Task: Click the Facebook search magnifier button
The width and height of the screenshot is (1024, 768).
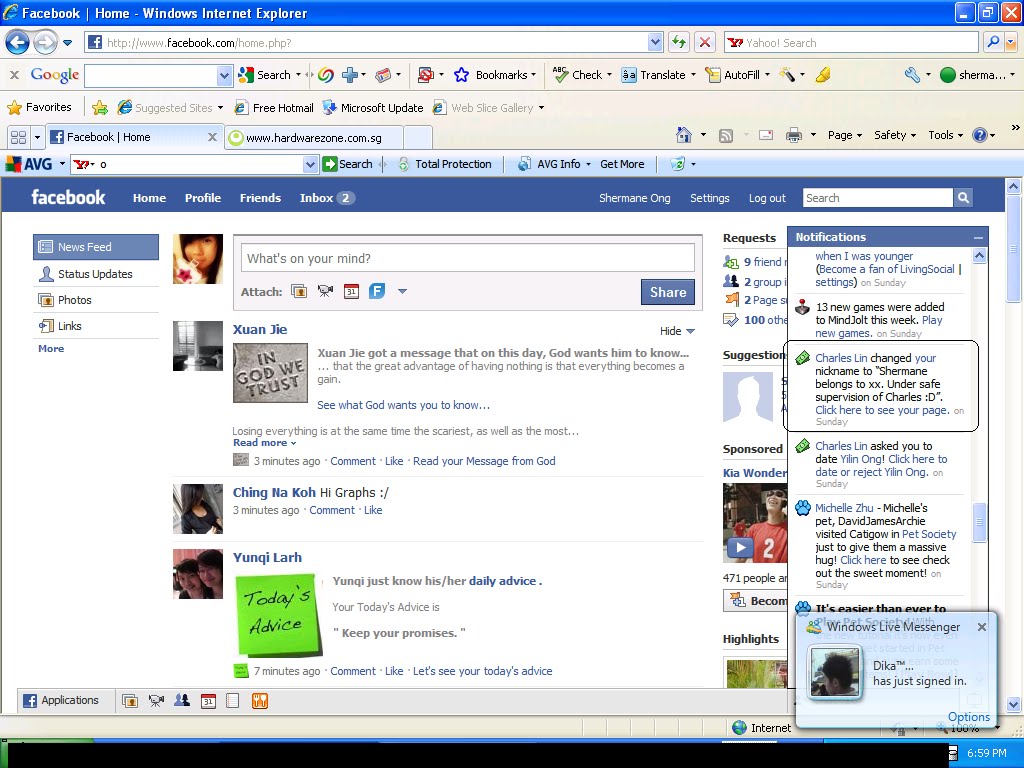Action: click(963, 198)
